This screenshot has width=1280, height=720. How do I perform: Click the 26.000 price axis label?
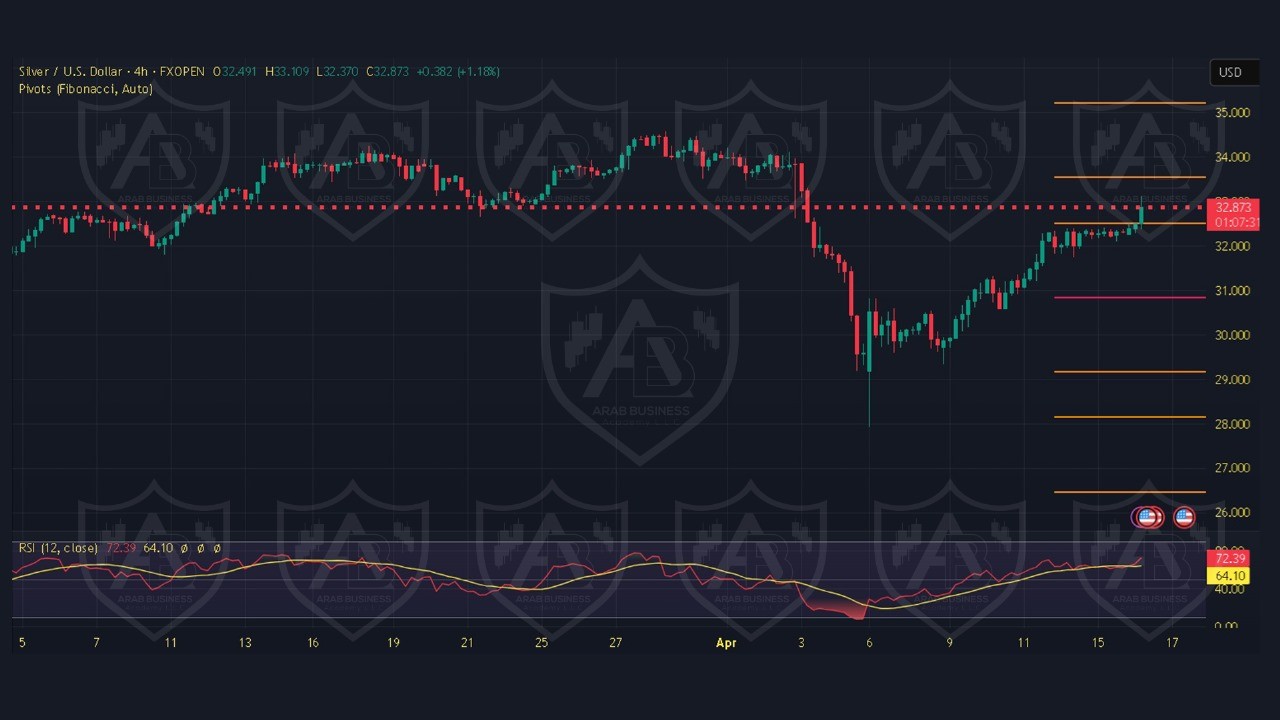1232,512
